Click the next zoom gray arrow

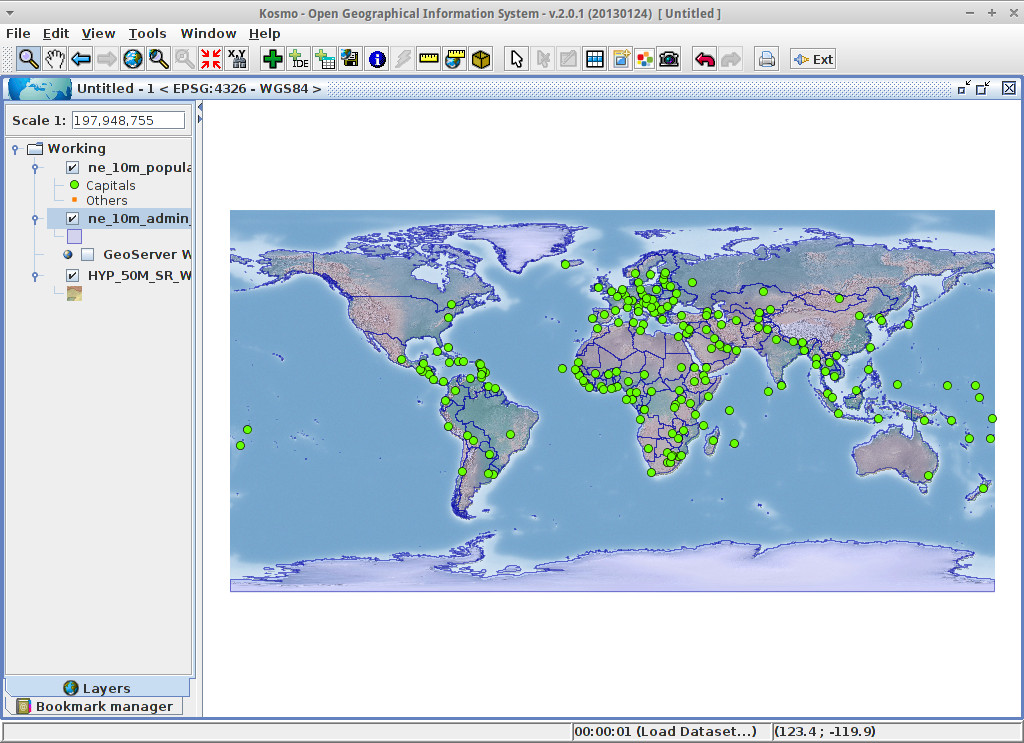coord(106,59)
